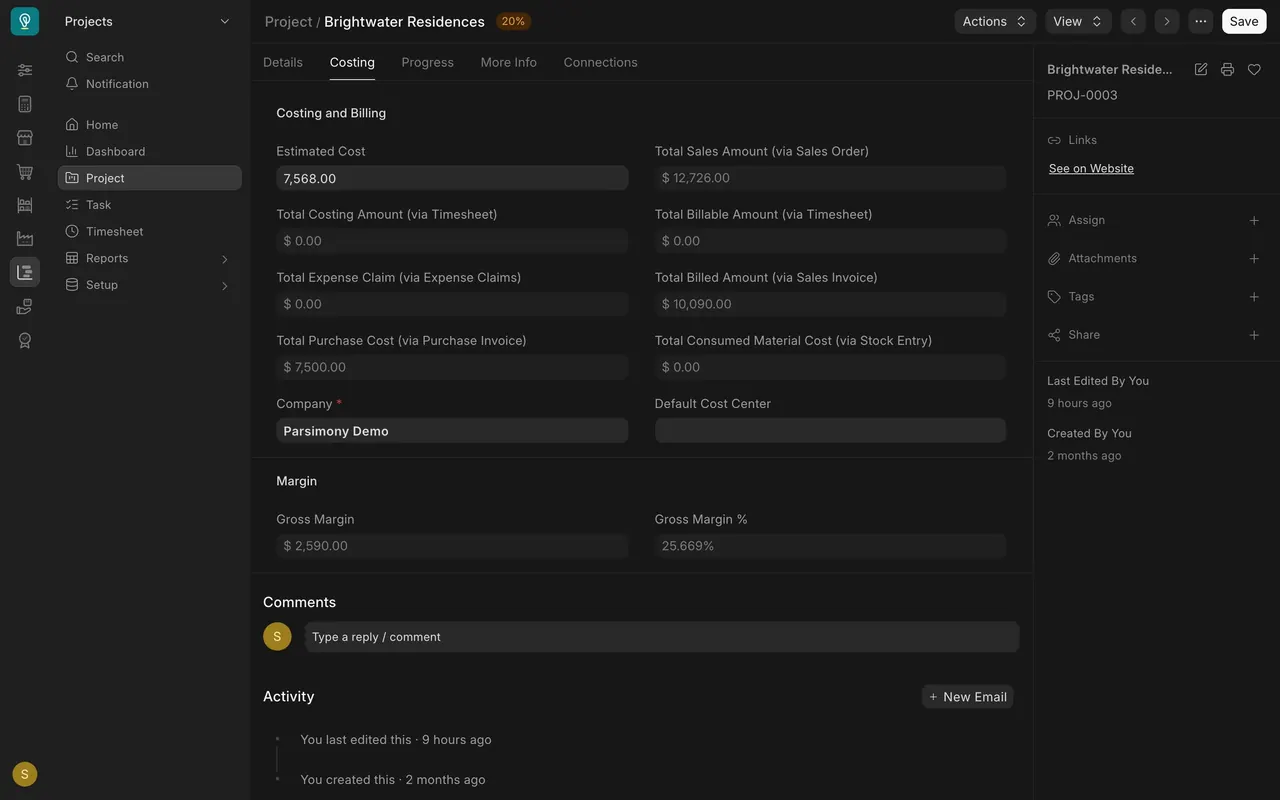Viewport: 1280px width, 800px height.
Task: Click the edit title pencil icon
Action: pos(1201,69)
